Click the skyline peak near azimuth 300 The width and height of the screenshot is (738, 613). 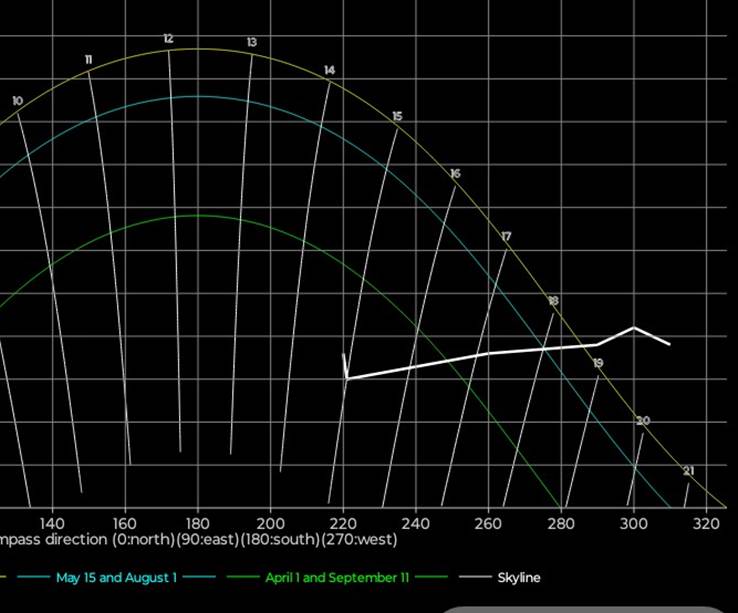633,327
